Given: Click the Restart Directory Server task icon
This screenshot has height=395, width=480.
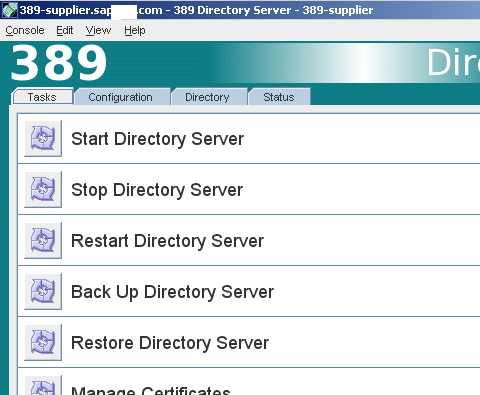Looking at the screenshot, I should (43, 240).
